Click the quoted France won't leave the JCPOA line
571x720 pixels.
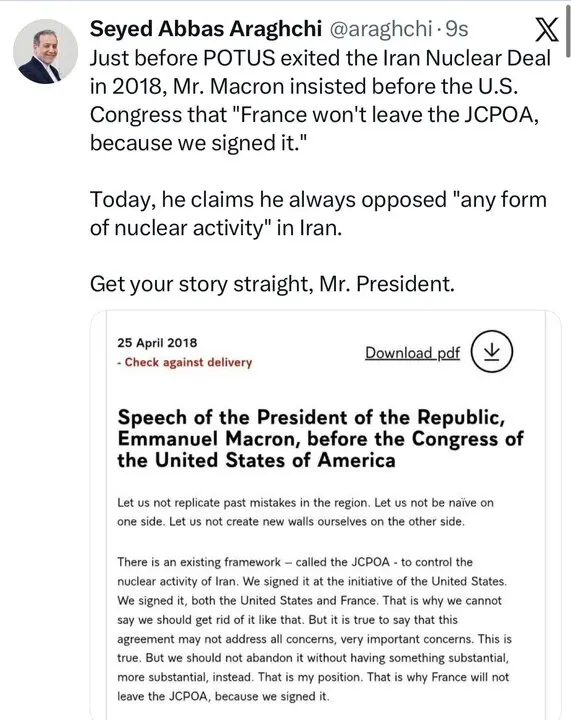[x=314, y=115]
